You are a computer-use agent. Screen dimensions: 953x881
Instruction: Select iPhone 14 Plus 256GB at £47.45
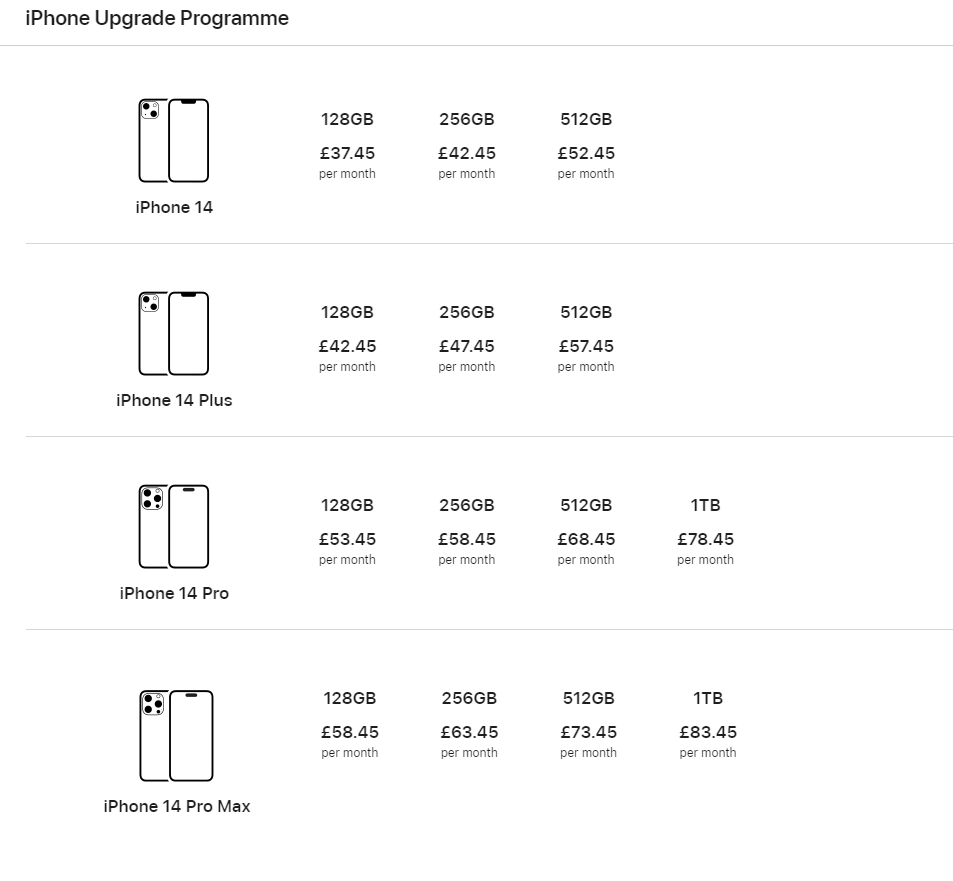click(467, 338)
